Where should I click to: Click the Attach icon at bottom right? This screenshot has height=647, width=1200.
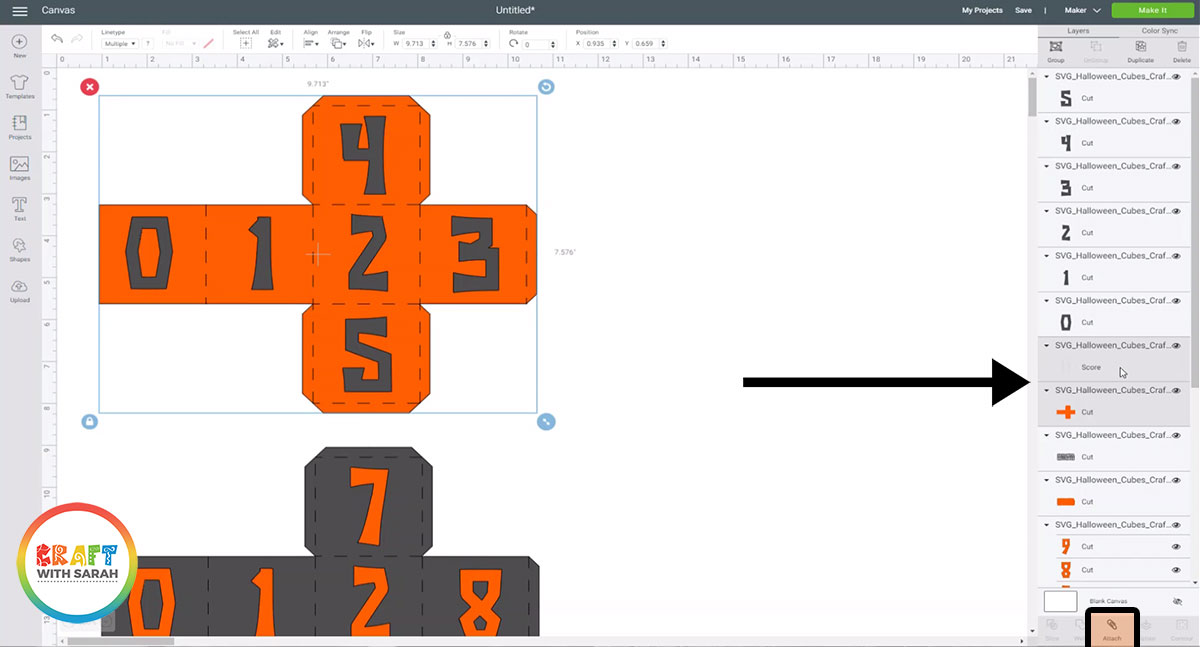[1113, 625]
